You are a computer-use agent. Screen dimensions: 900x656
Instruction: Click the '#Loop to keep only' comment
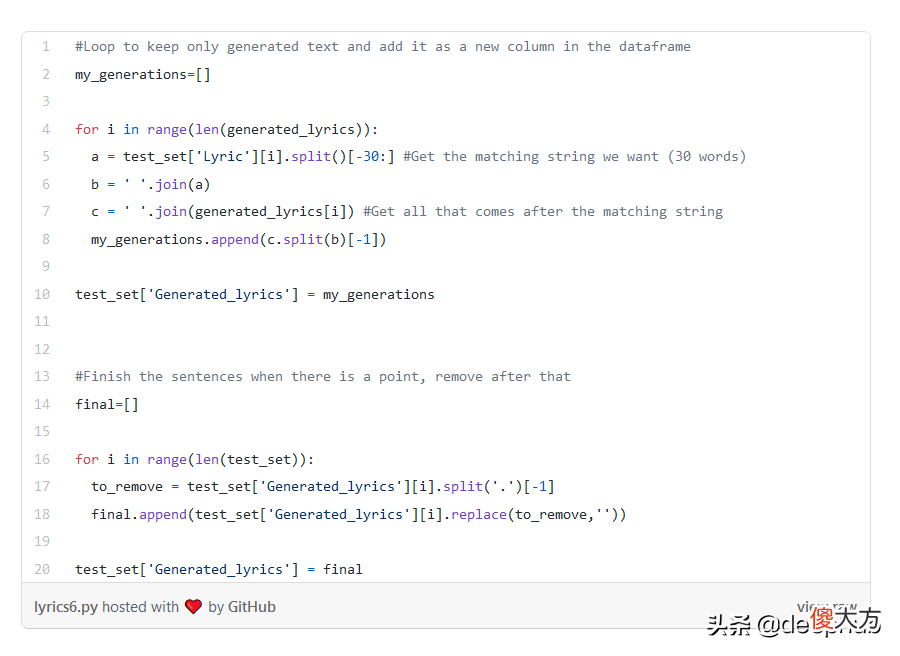coord(383,47)
